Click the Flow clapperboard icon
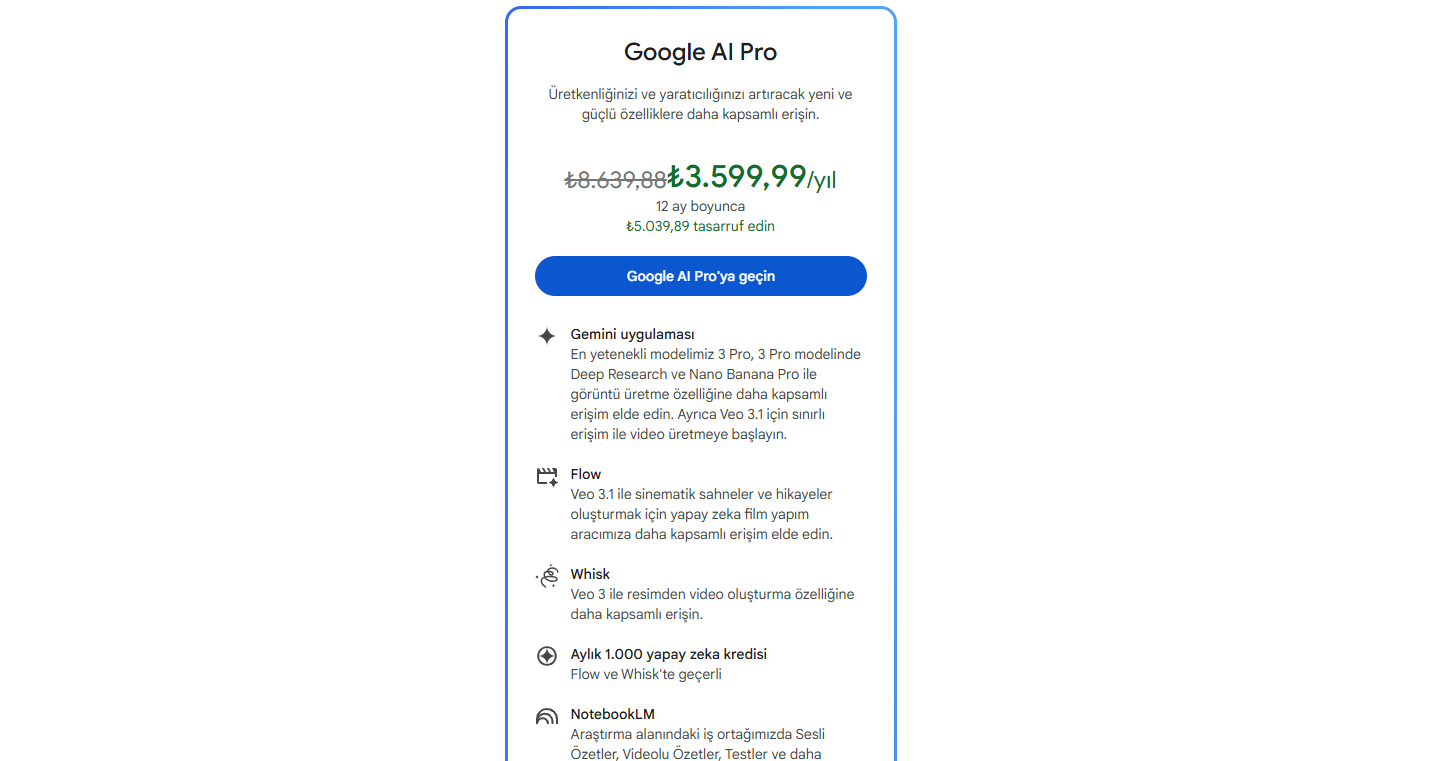Screen dimensions: 1448x761 [547, 477]
